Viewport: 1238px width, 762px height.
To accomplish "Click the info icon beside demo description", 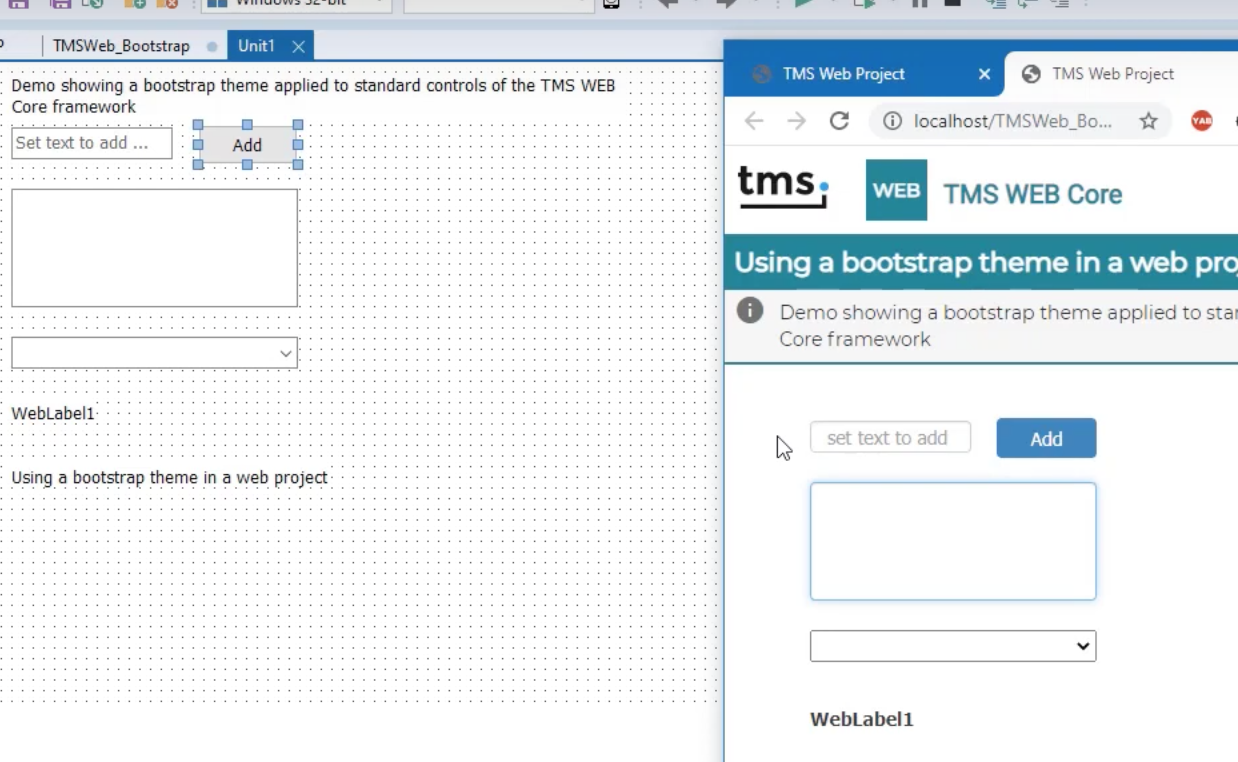I will pos(750,311).
